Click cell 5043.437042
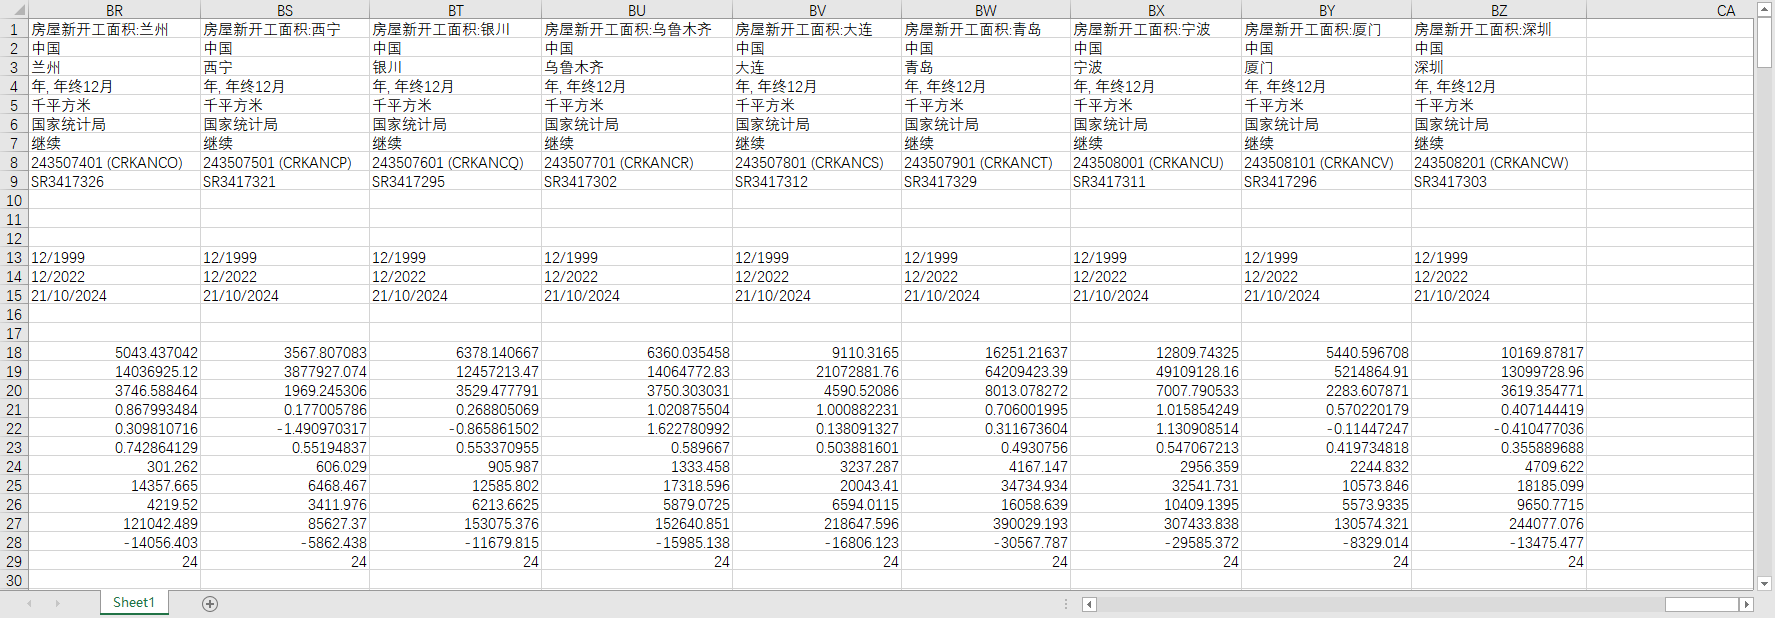 point(115,352)
